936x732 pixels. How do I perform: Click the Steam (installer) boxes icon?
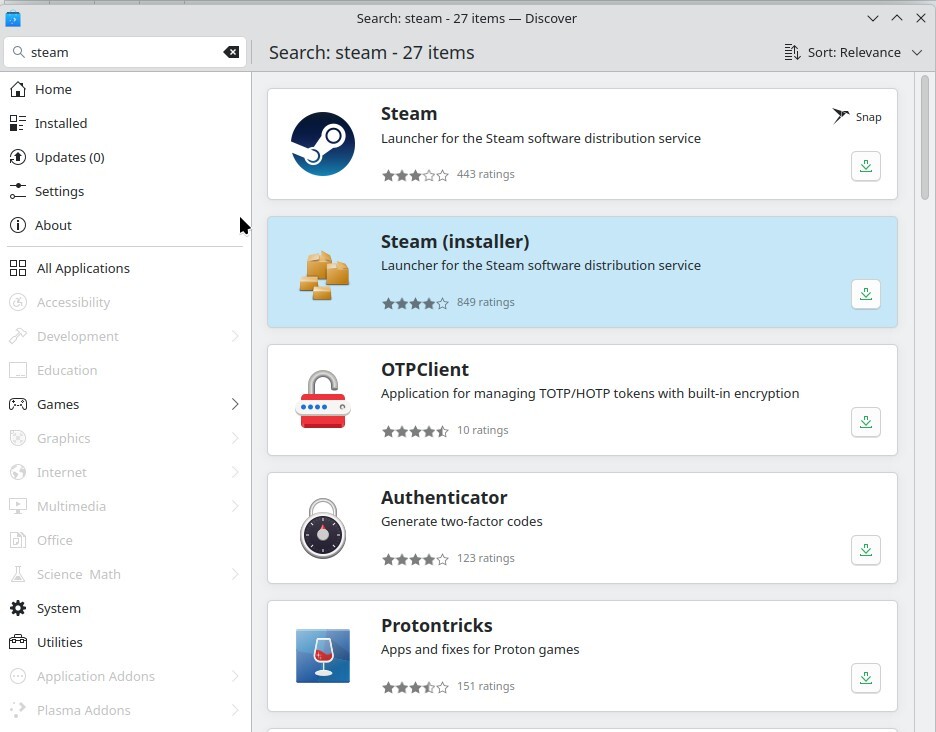click(324, 274)
